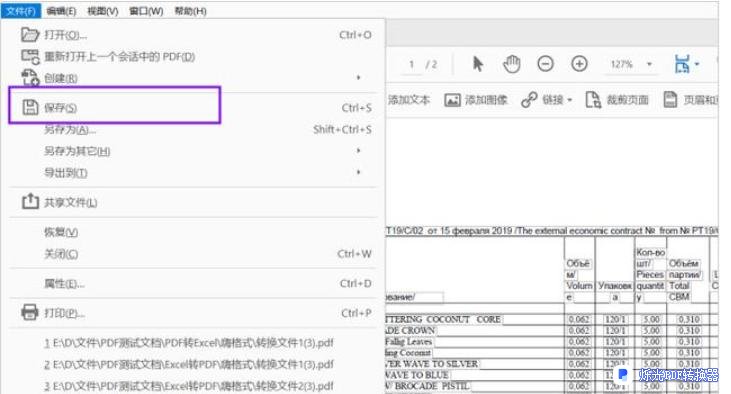Image resolution: width=731 pixels, height=394 pixels.
Task: Click the zoom in plus icon
Action: pyautogui.click(x=579, y=64)
